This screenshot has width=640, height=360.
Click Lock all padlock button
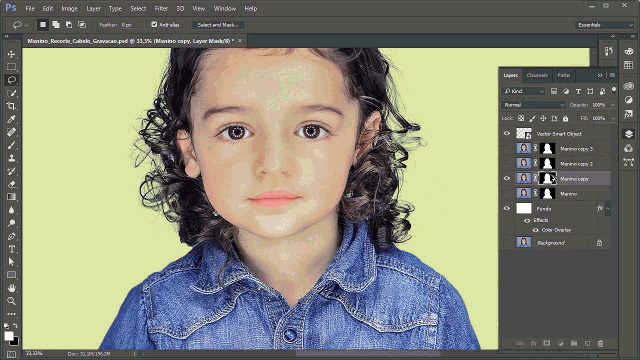565,118
